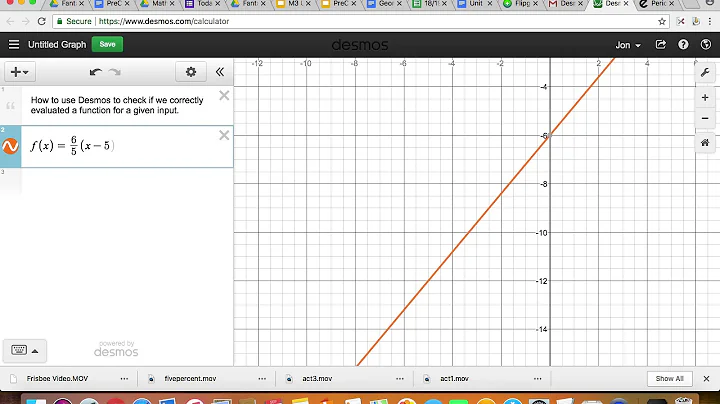Screen dimensions: 720x404
Task: Open options for Frisbee Video.MOV download
Action: tap(124, 379)
